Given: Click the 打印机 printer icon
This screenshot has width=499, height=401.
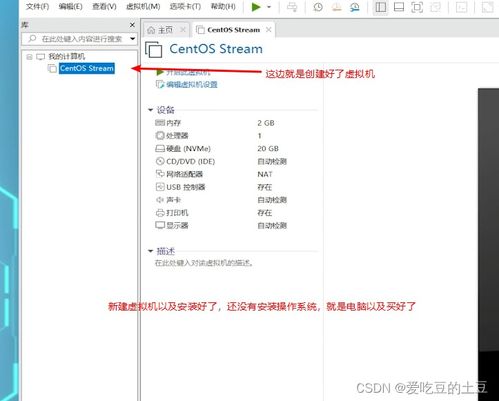Looking at the screenshot, I should pos(160,213).
